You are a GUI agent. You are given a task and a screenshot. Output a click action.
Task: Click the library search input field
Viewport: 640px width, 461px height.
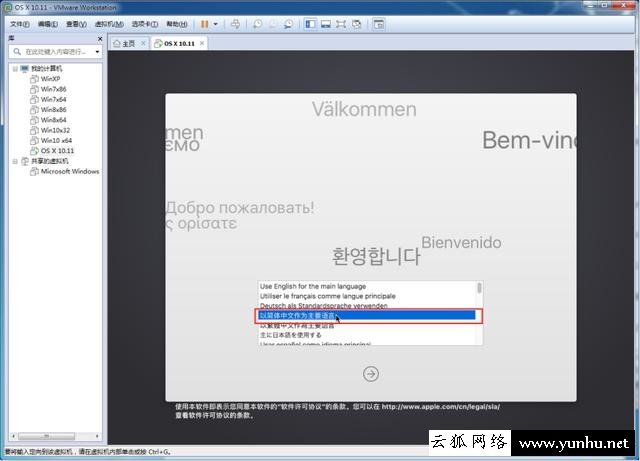click(x=55, y=52)
